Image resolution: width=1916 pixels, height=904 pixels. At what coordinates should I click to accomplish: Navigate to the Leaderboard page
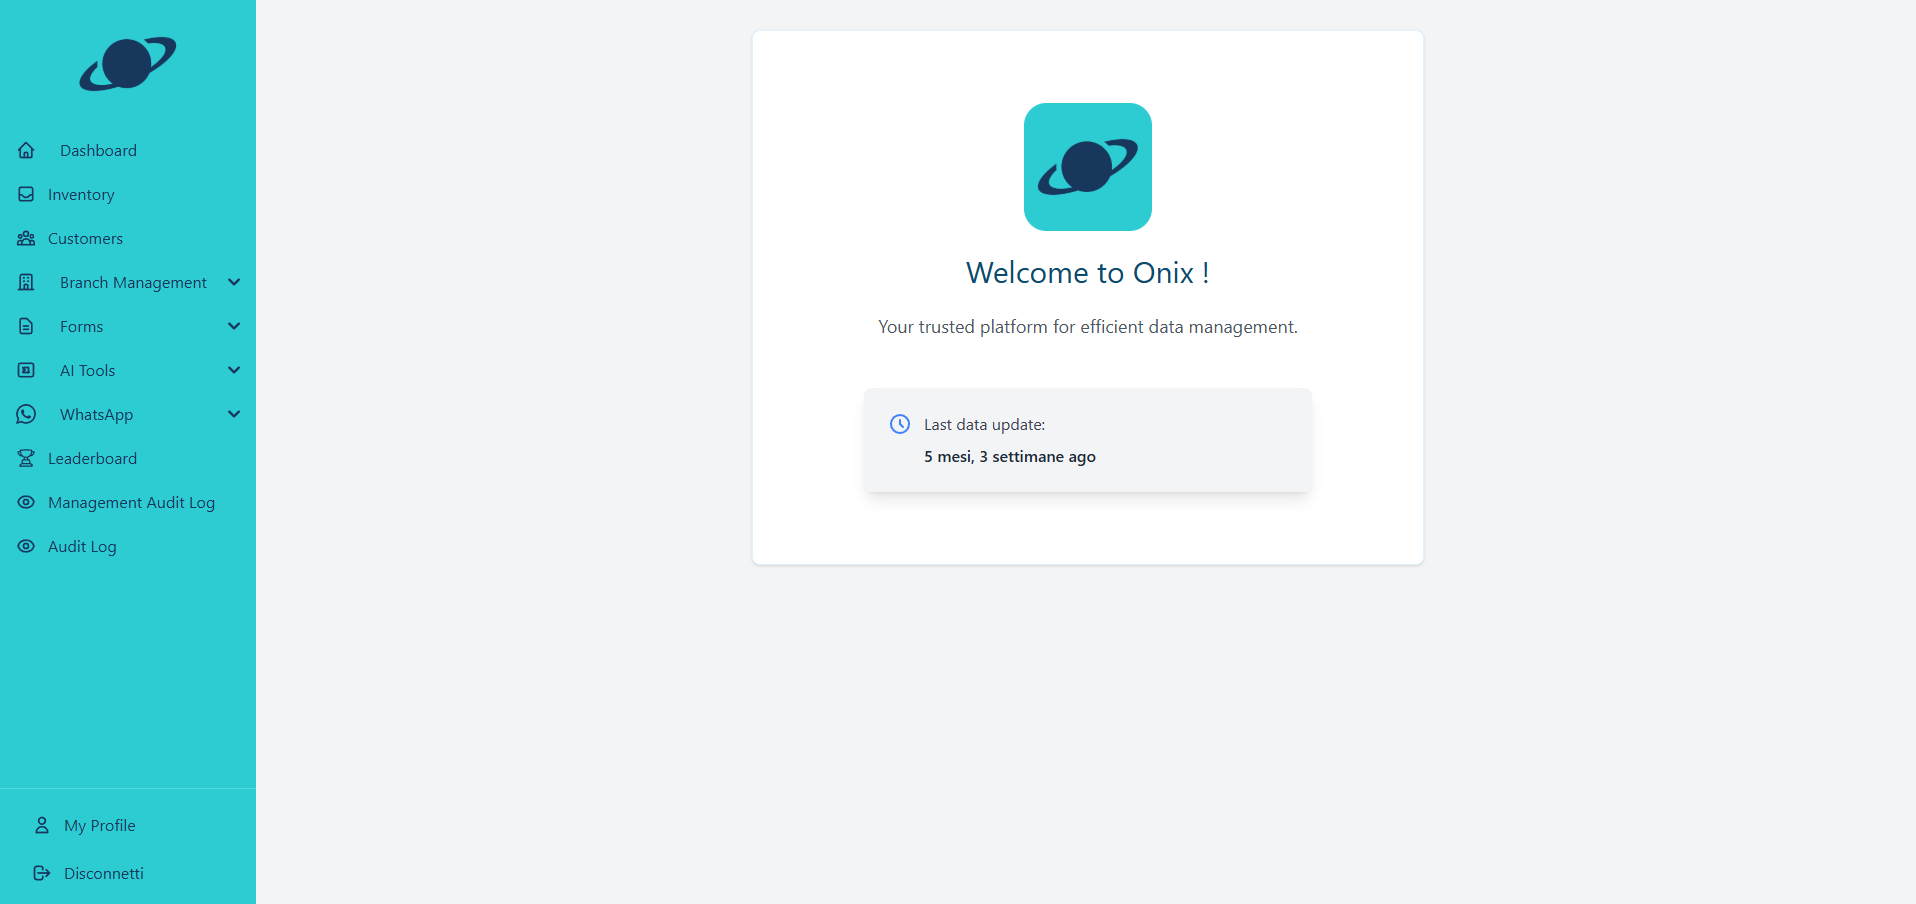coord(92,458)
